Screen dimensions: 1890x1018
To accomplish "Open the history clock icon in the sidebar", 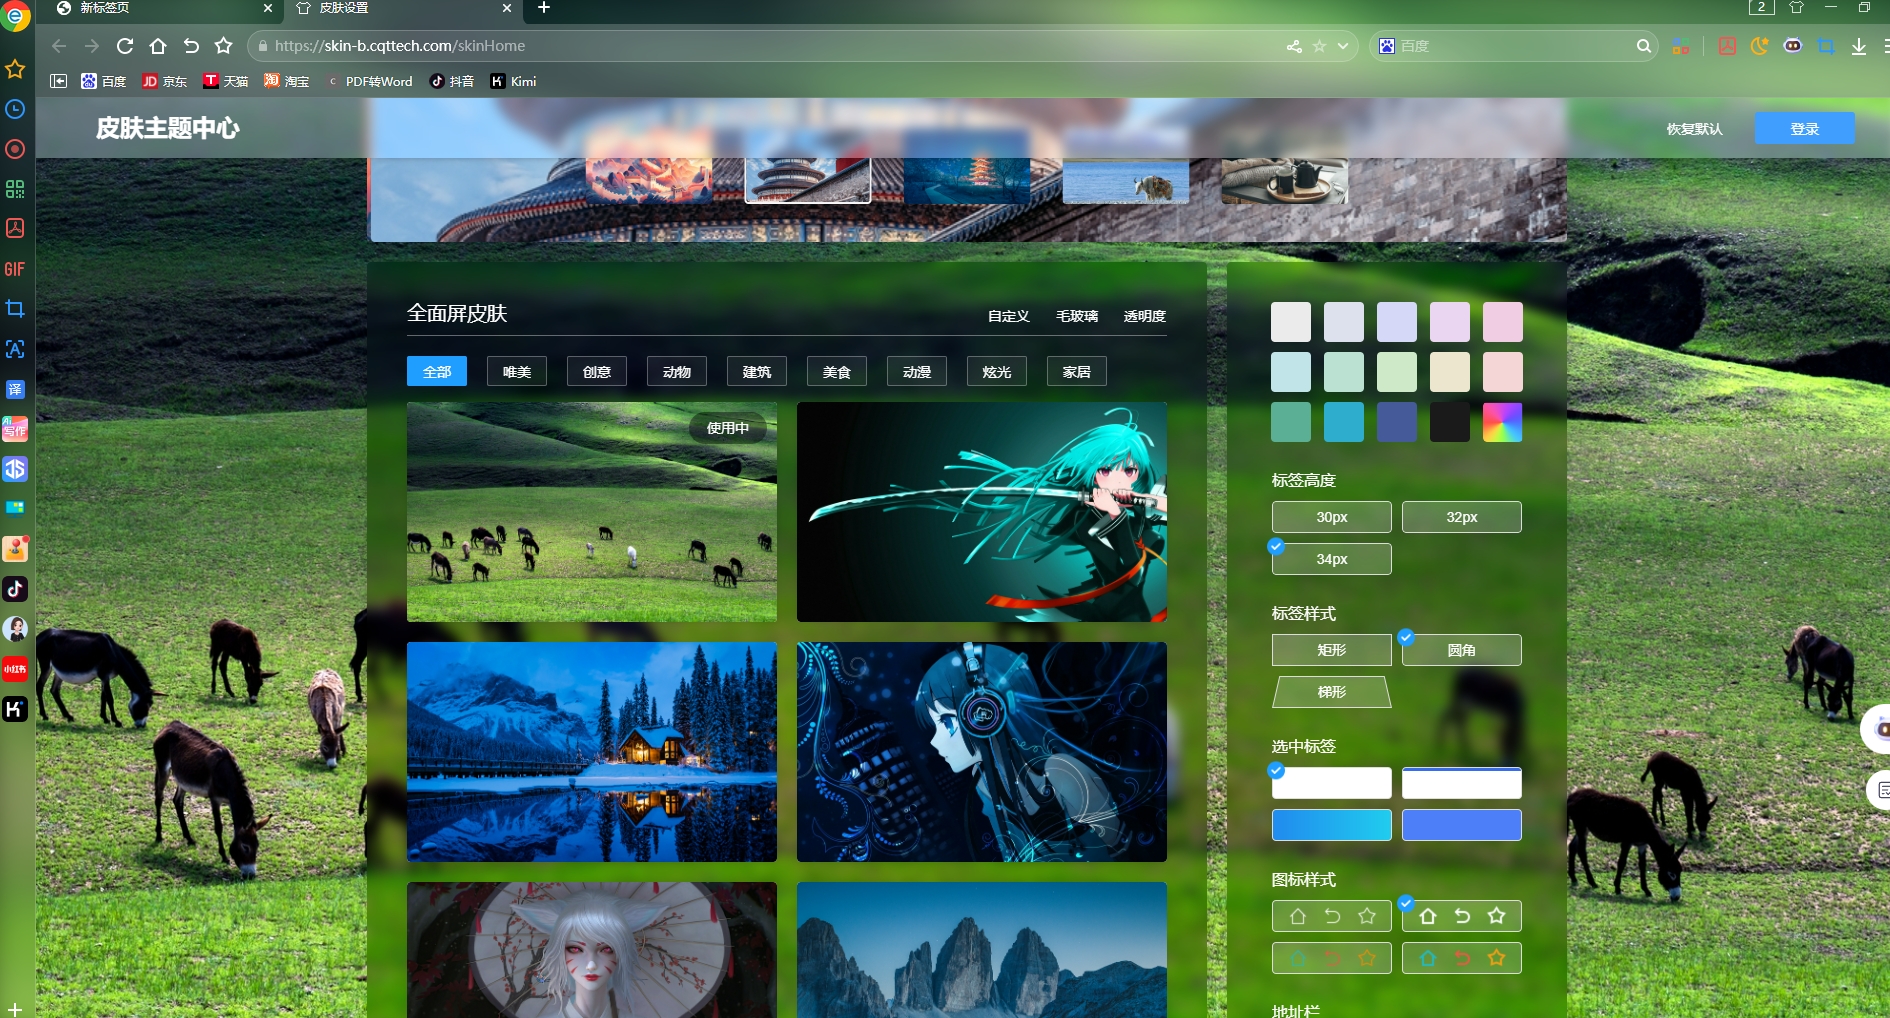I will tap(15, 109).
